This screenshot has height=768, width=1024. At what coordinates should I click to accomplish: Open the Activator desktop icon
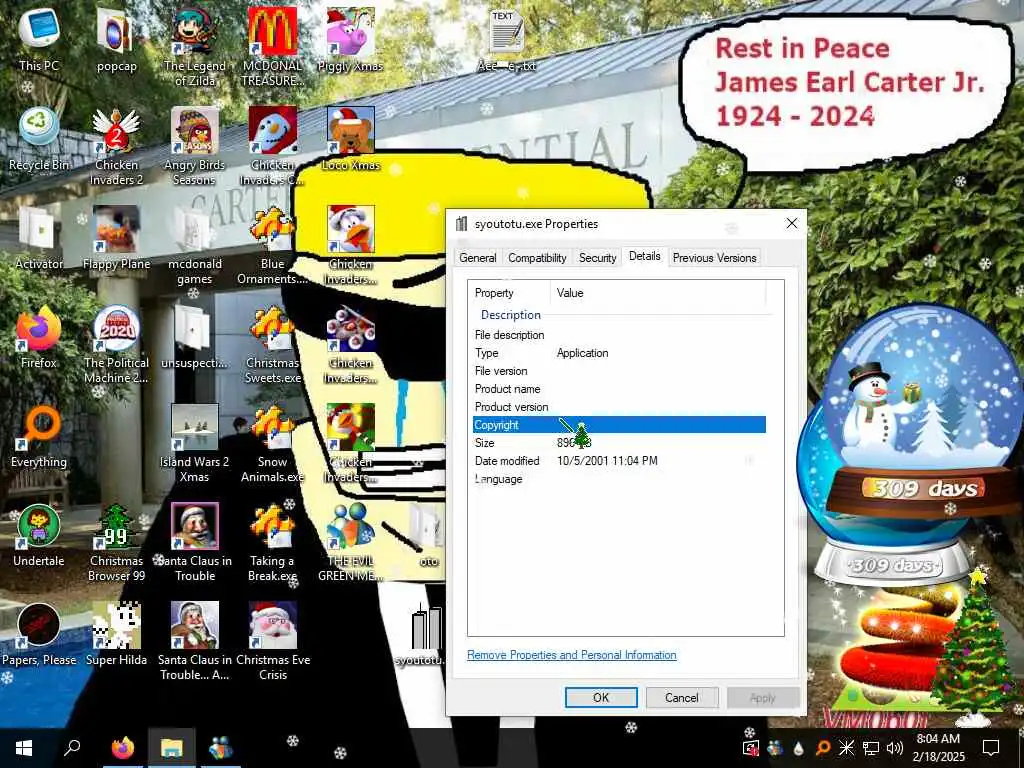(x=39, y=239)
